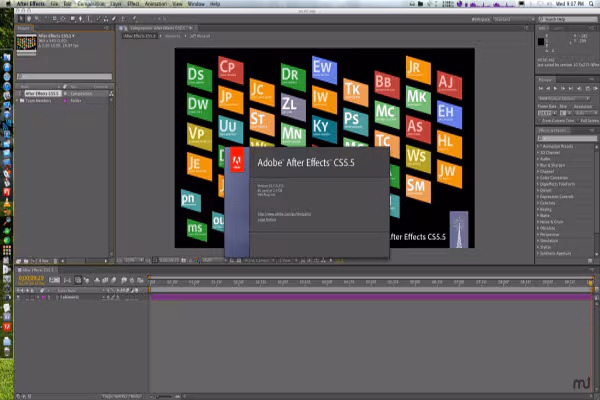This screenshot has width=600, height=400.
Task: Check the From Current Time checkbox
Action: point(540,121)
